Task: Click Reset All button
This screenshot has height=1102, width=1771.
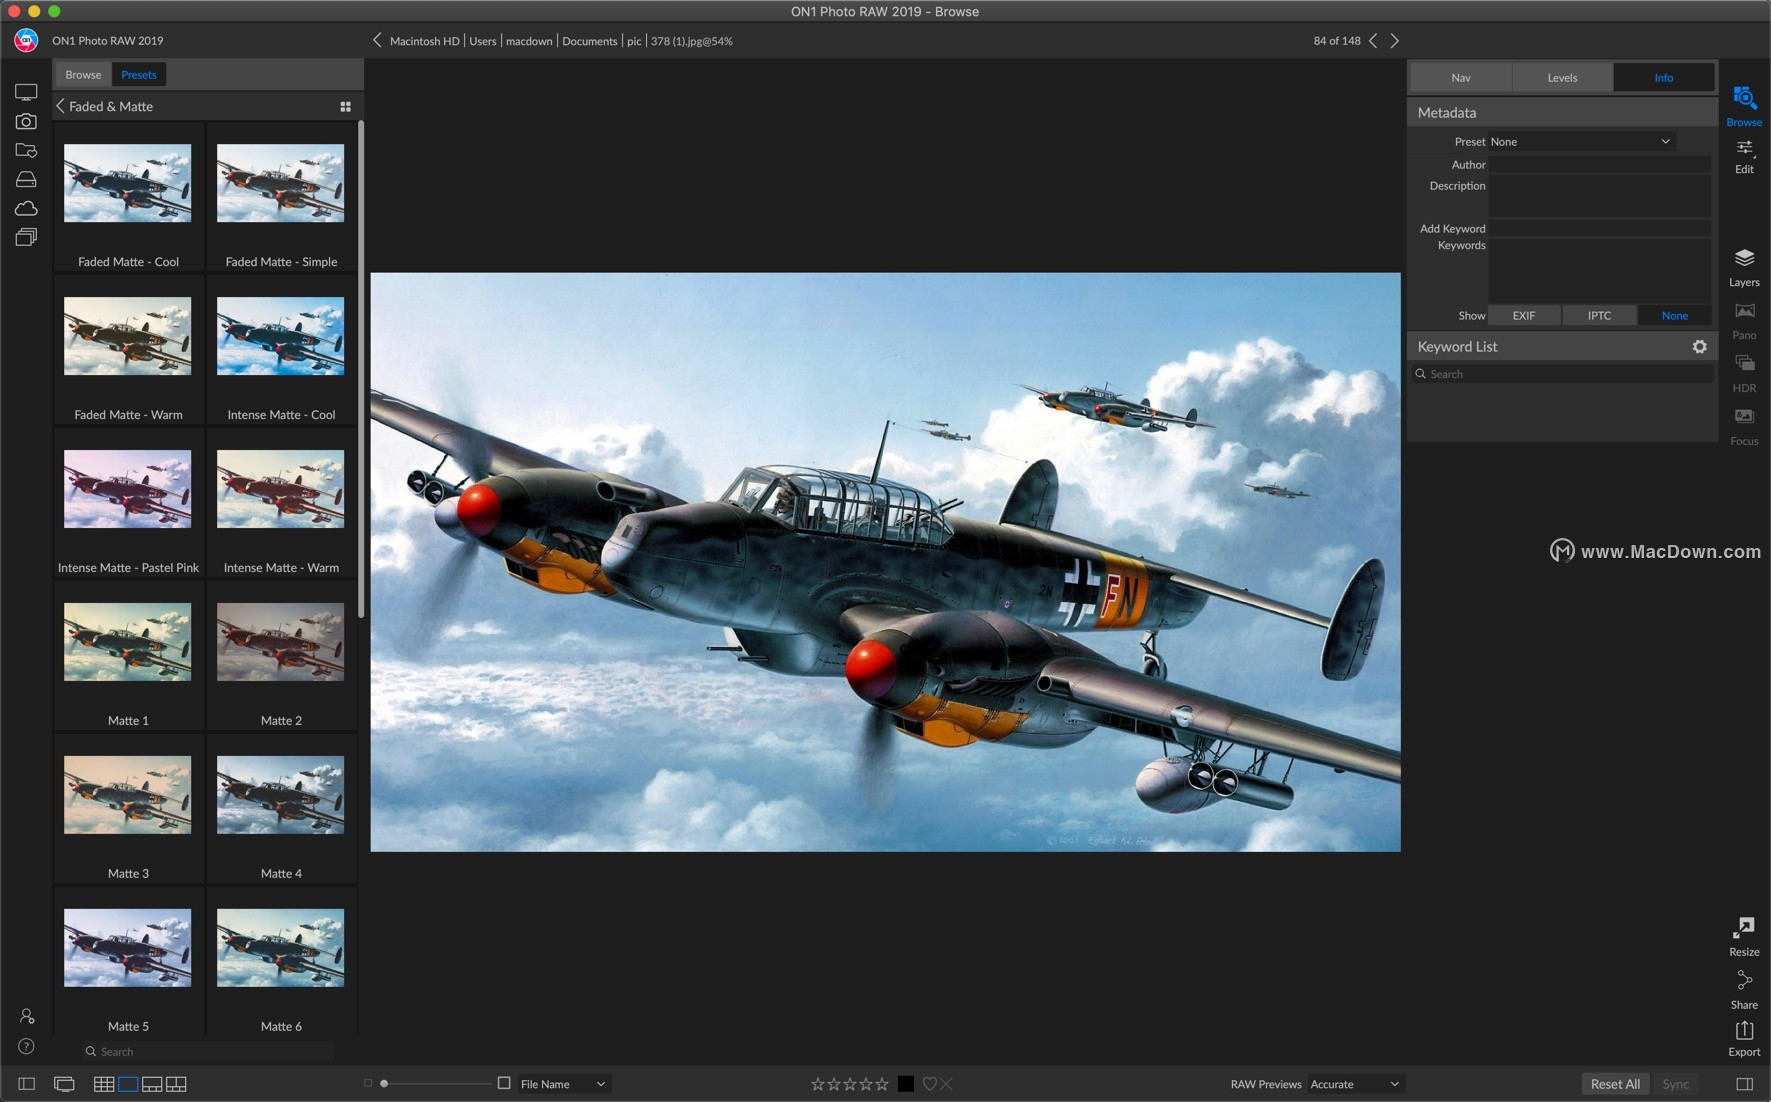Action: tap(1615, 1084)
